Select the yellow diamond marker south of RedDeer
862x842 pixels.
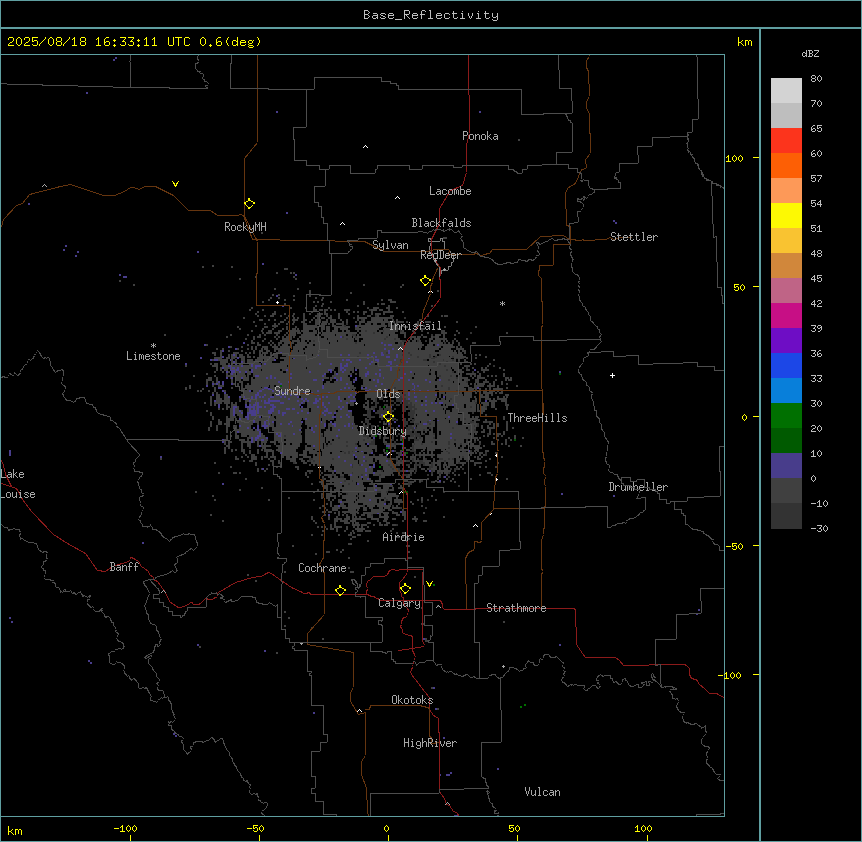(x=425, y=281)
